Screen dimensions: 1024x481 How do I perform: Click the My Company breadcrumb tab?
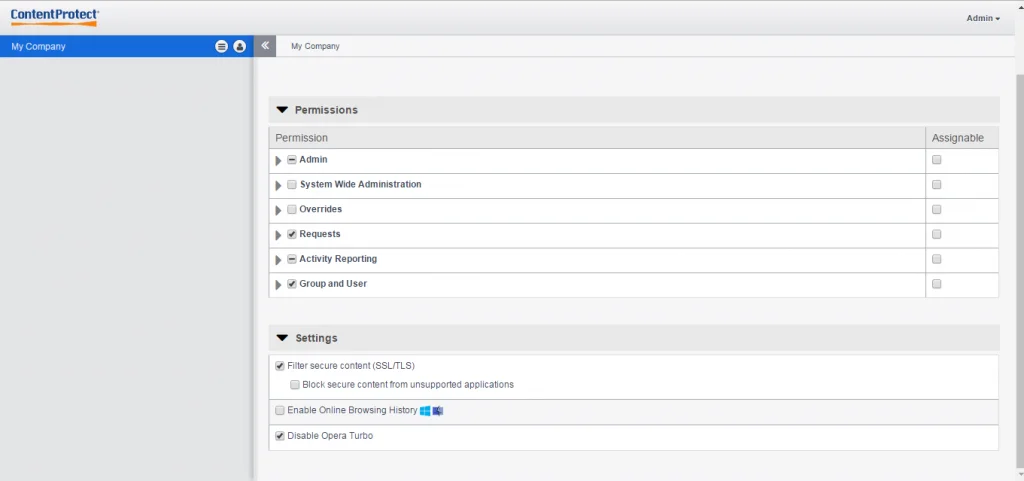(315, 46)
